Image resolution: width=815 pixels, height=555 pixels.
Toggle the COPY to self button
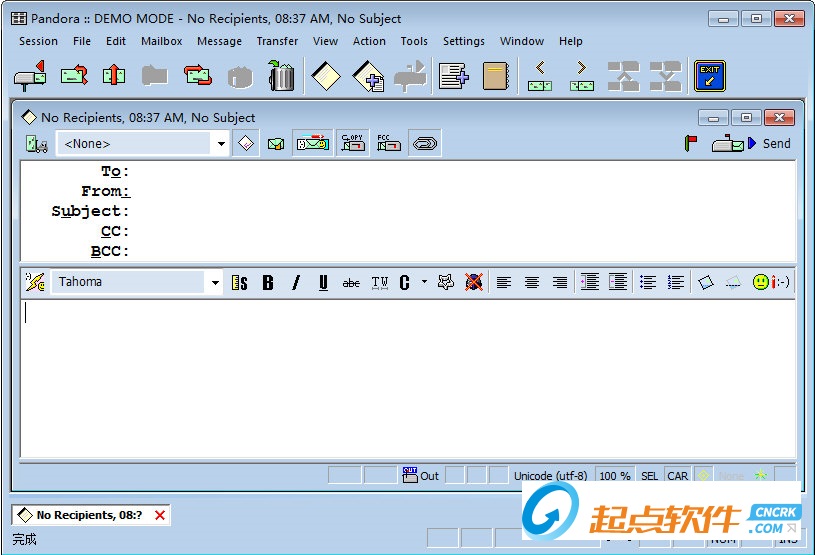[x=353, y=143]
